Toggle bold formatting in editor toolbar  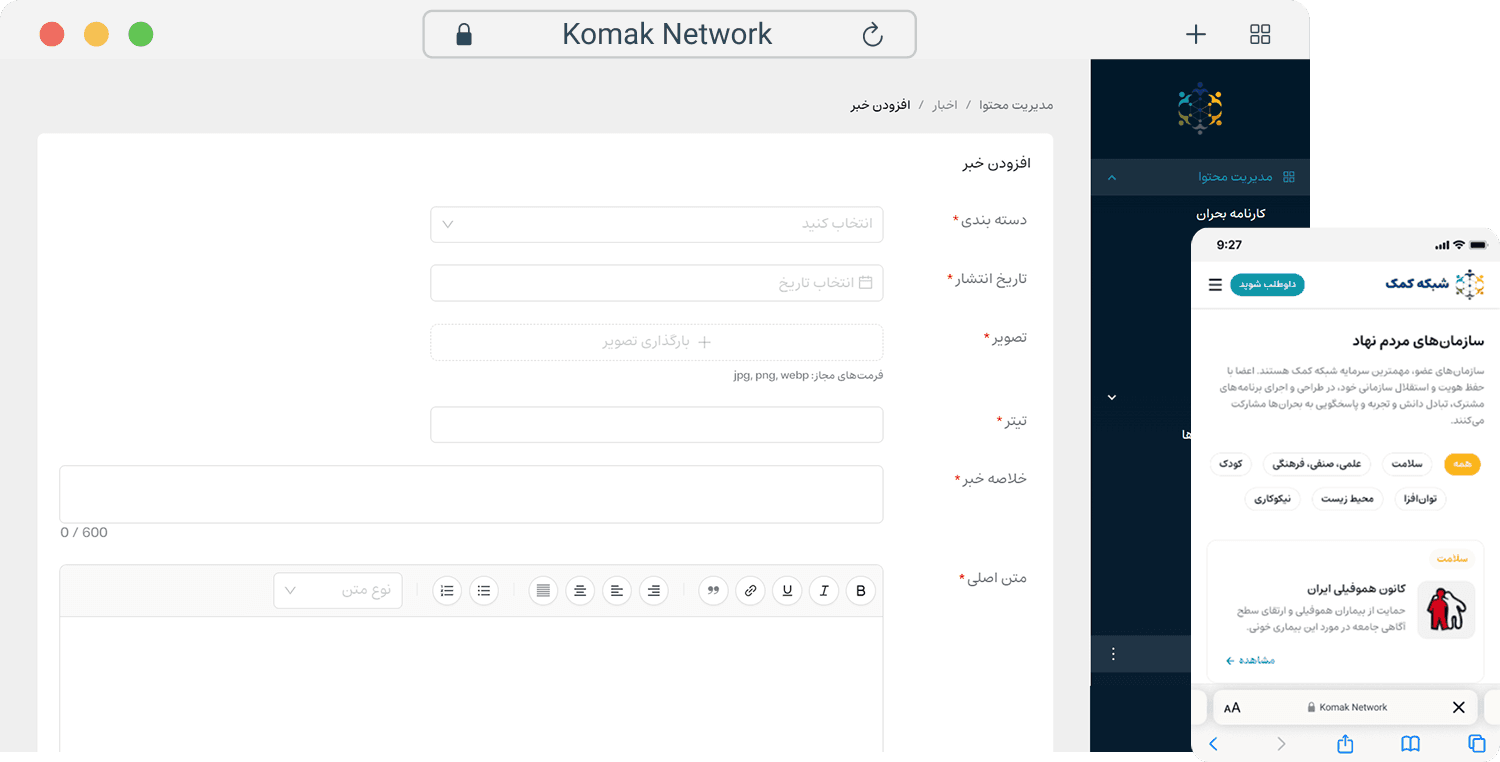[861, 591]
